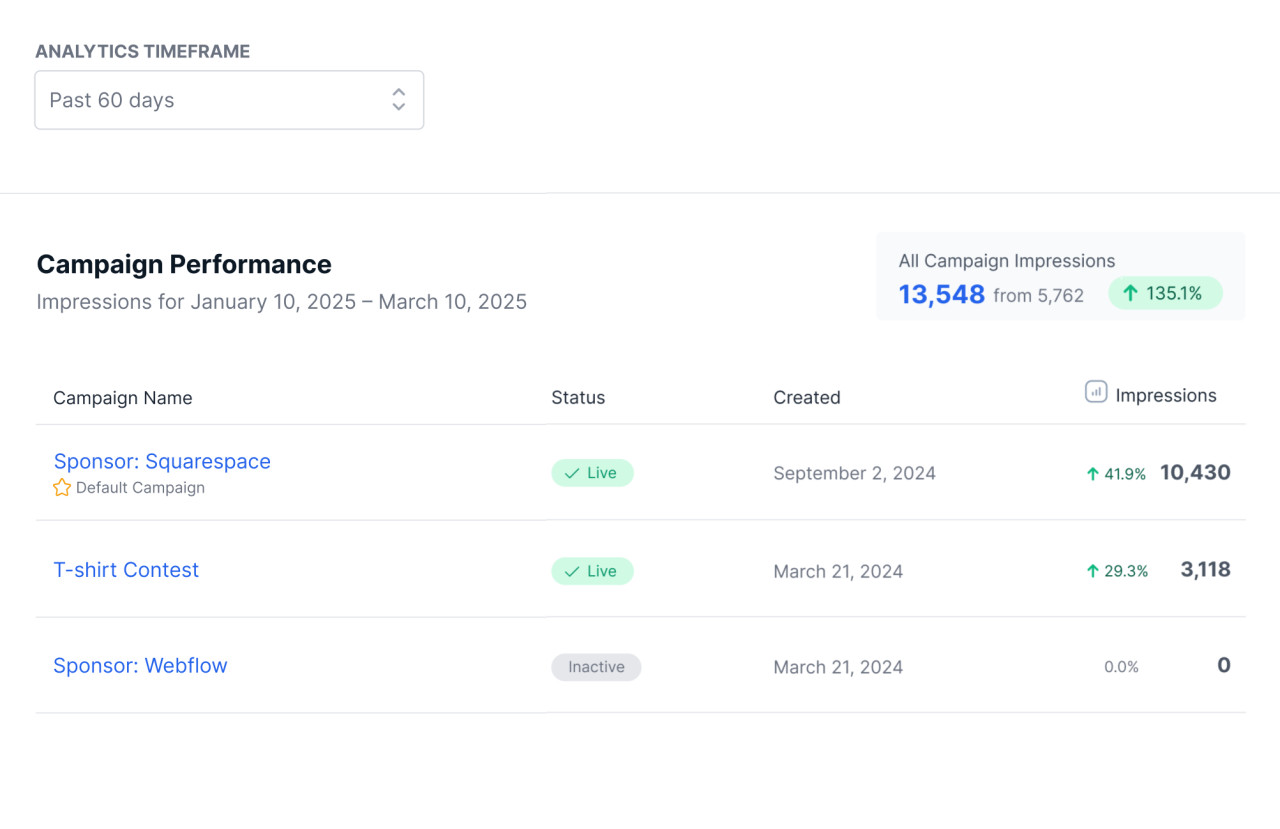The width and height of the screenshot is (1280, 829).
Task: Click the up arrow beside 41.9%
Action: 1092,474
